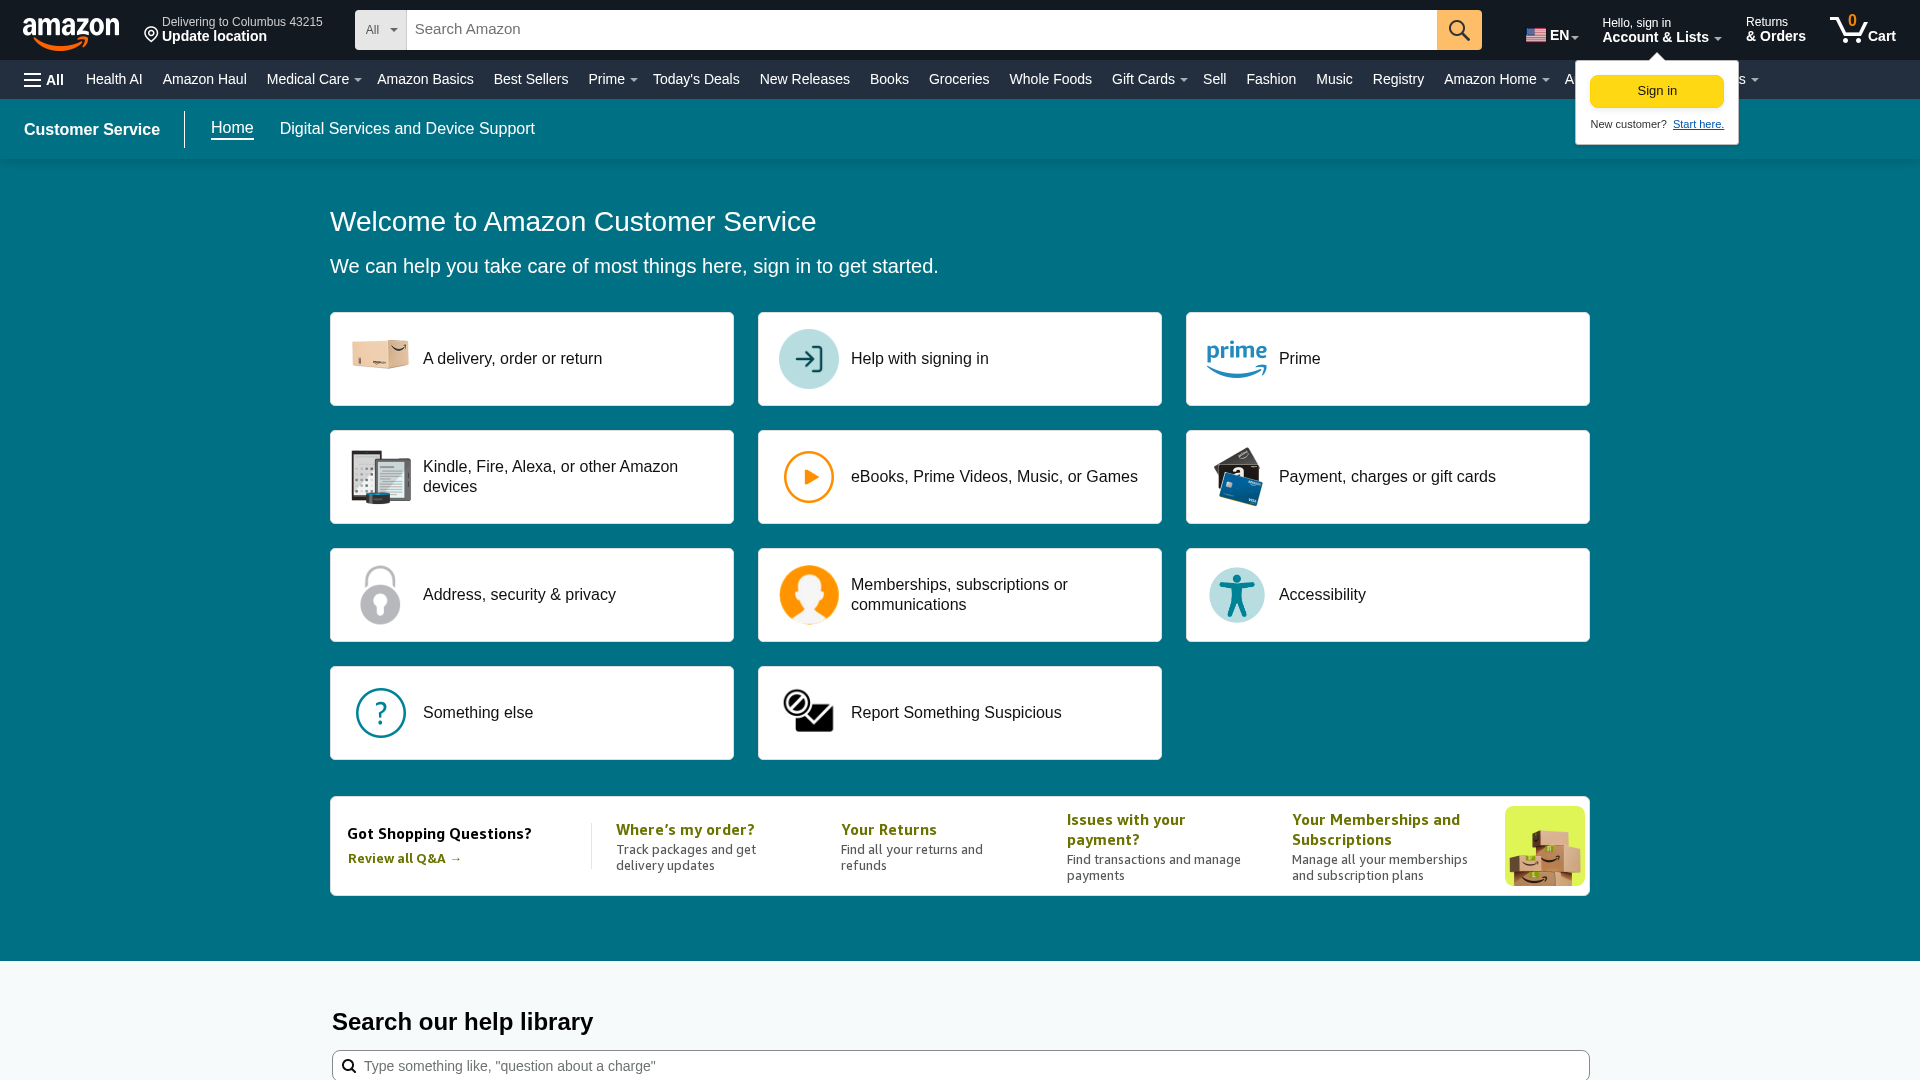The image size is (1920, 1080).
Task: Switch to Digital Services and Device Support
Action: 407,129
